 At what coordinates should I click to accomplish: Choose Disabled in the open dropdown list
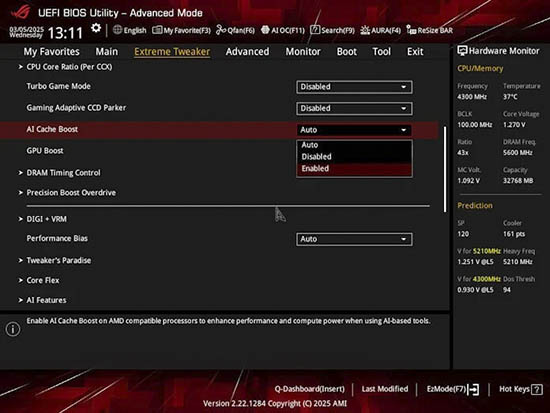354,156
